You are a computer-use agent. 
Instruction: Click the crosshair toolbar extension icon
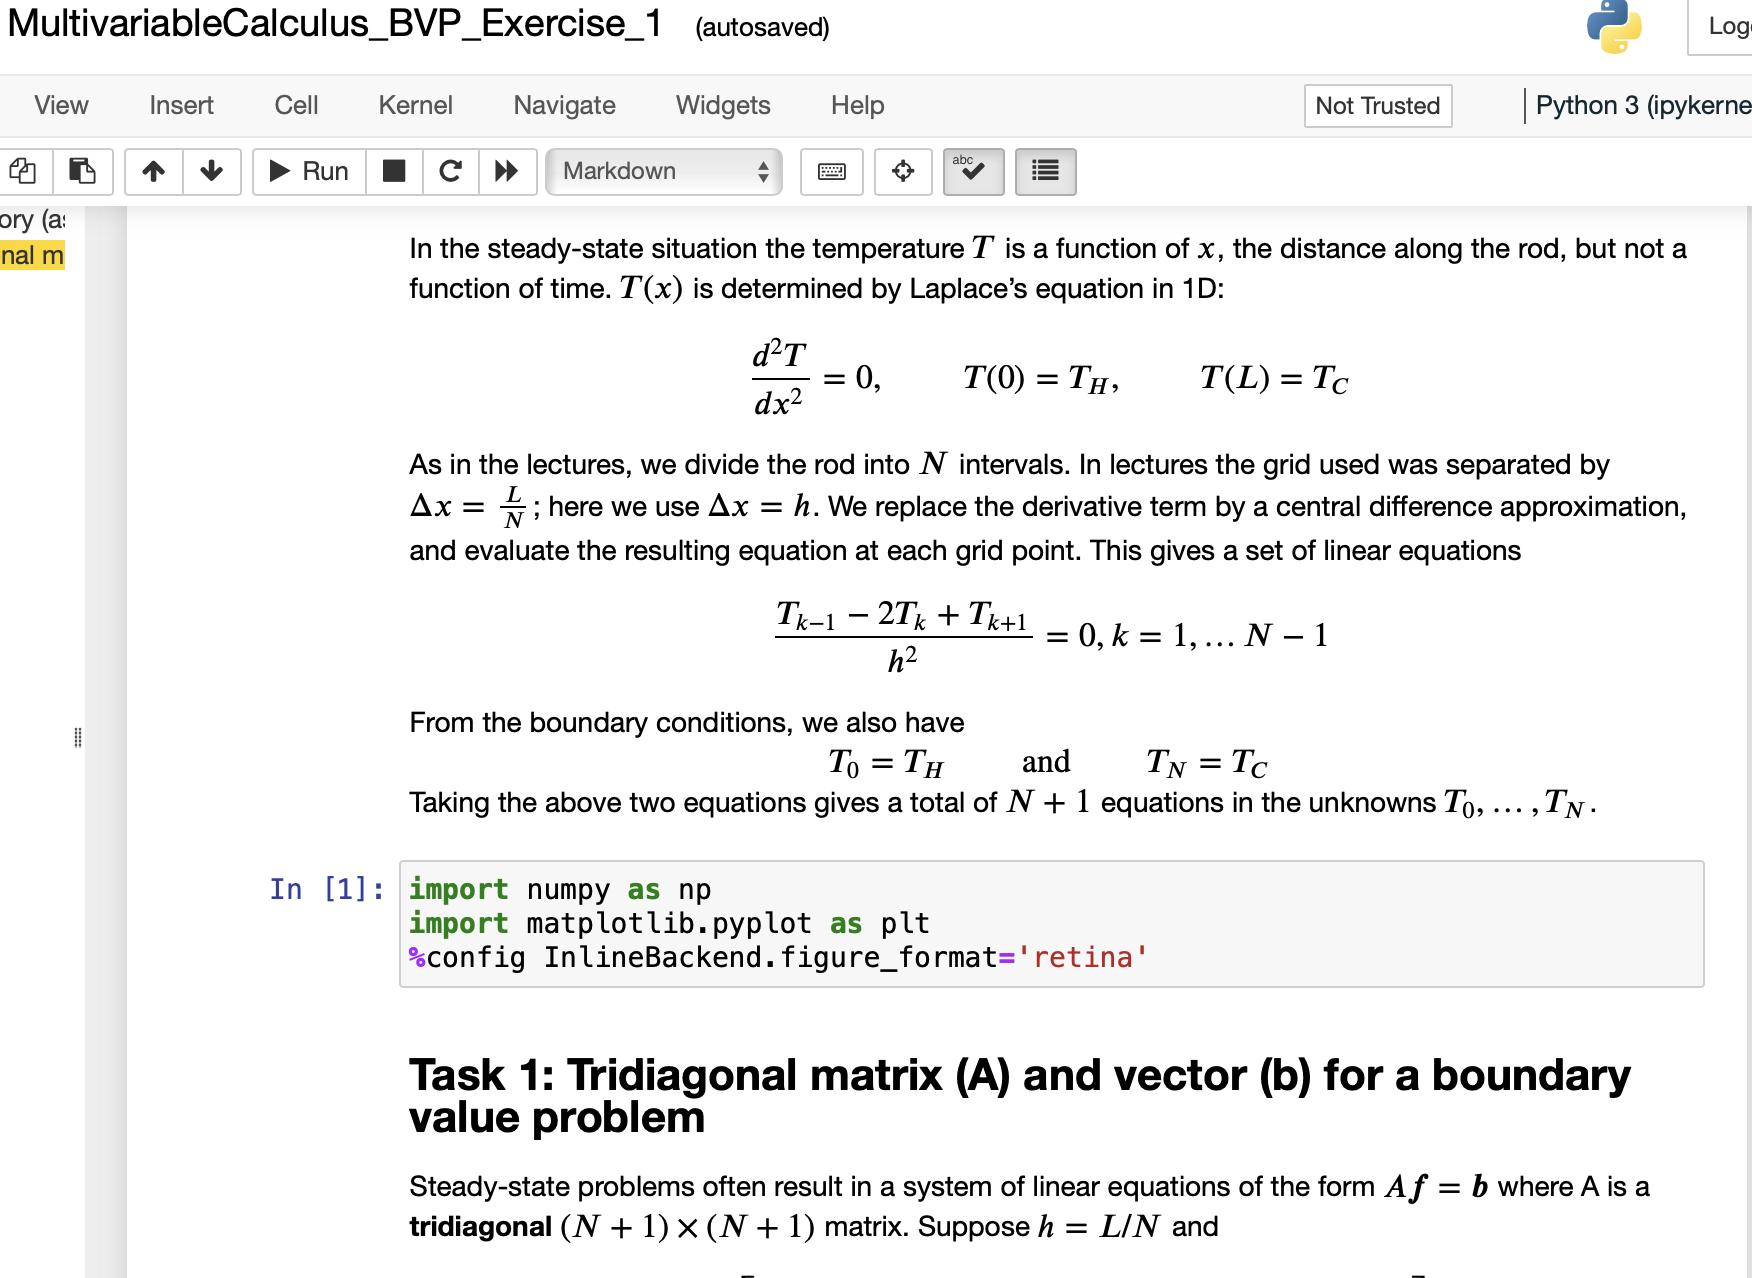click(902, 171)
